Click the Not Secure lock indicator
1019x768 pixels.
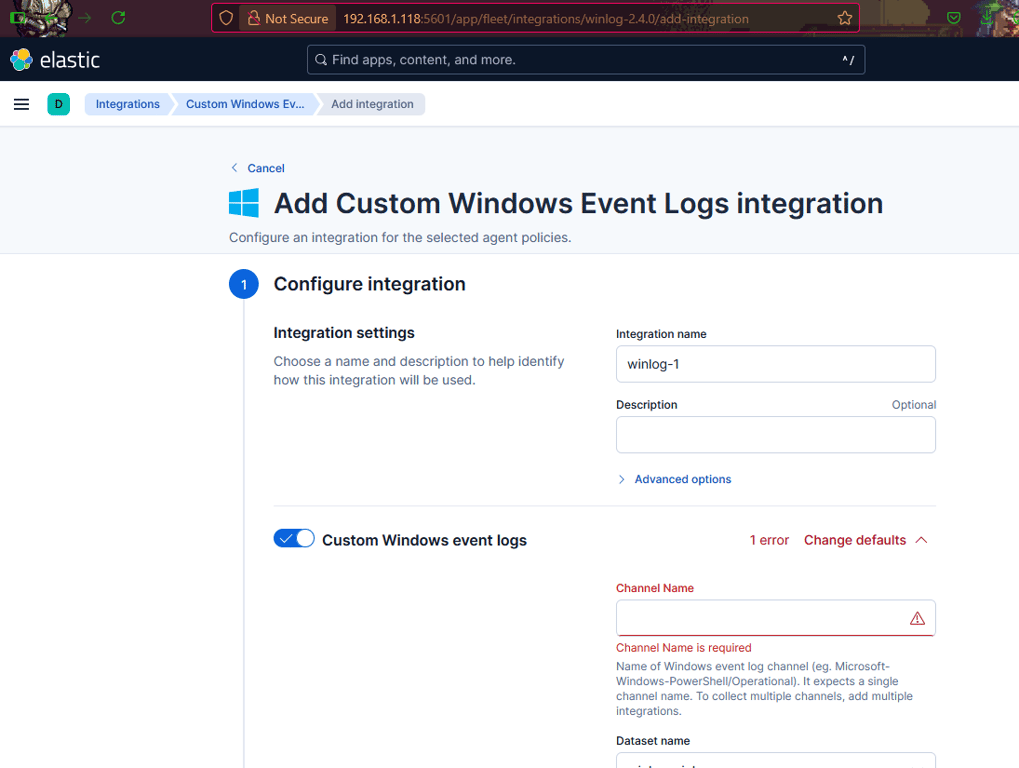288,18
